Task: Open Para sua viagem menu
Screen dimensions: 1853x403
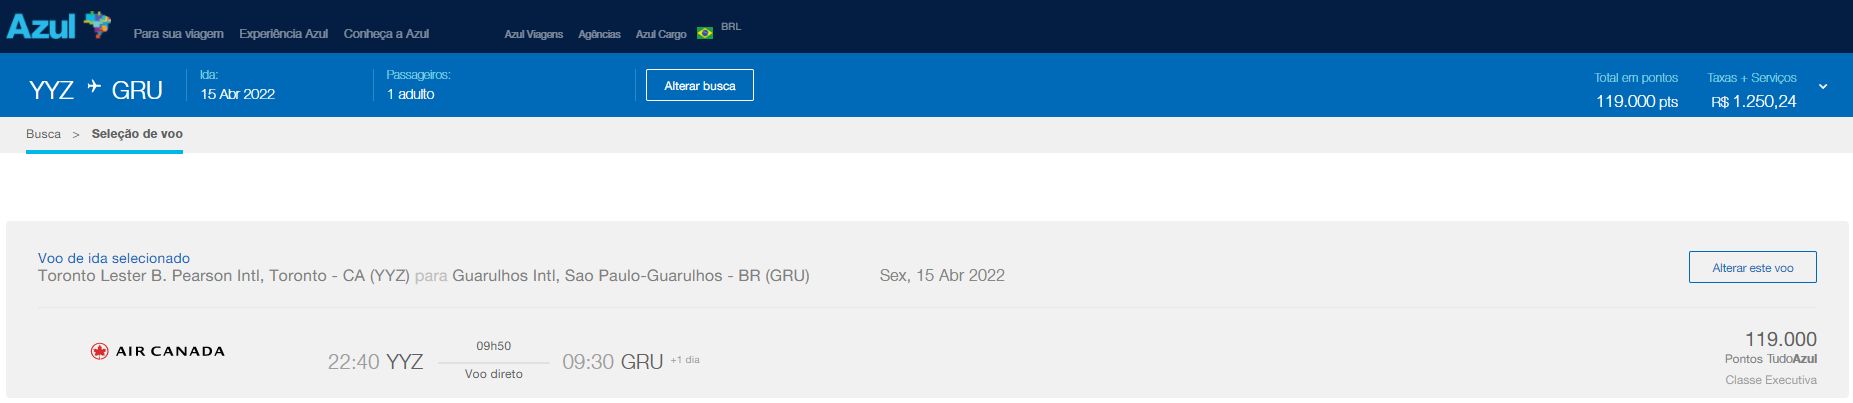Action: [179, 34]
